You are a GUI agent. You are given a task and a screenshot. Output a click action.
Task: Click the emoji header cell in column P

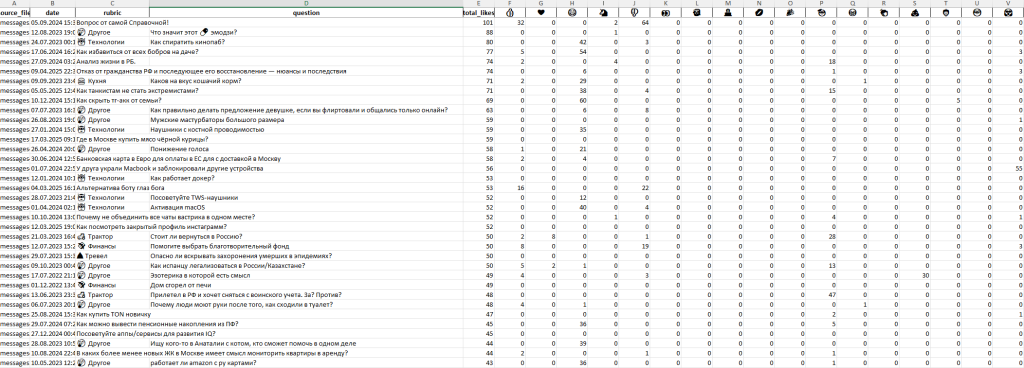[822, 12]
